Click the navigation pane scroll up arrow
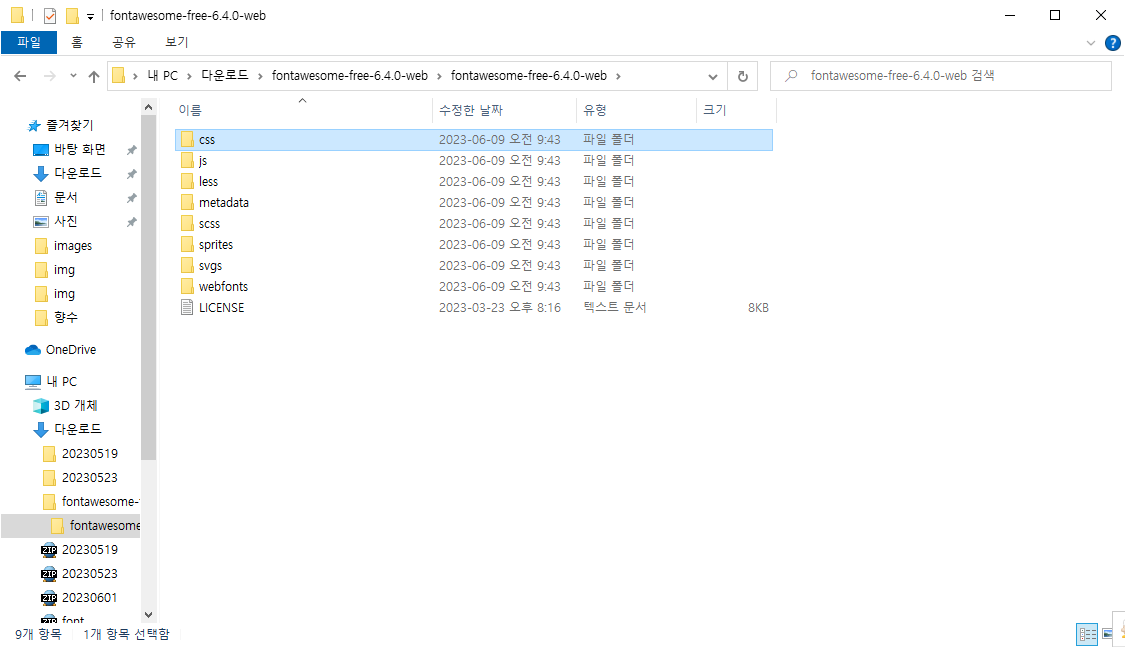 click(149, 108)
